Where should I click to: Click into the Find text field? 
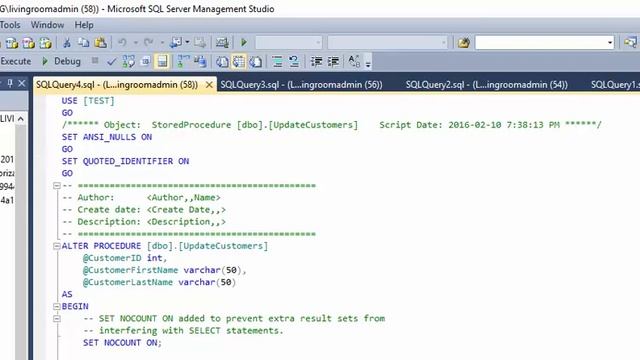[x=540, y=42]
